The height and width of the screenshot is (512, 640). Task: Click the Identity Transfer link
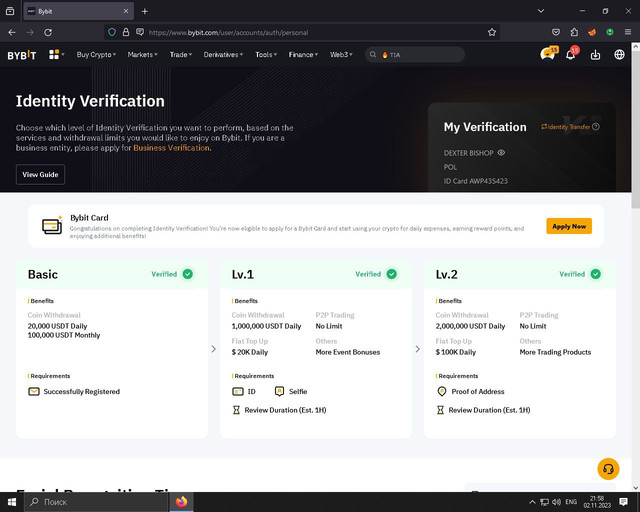coord(566,127)
